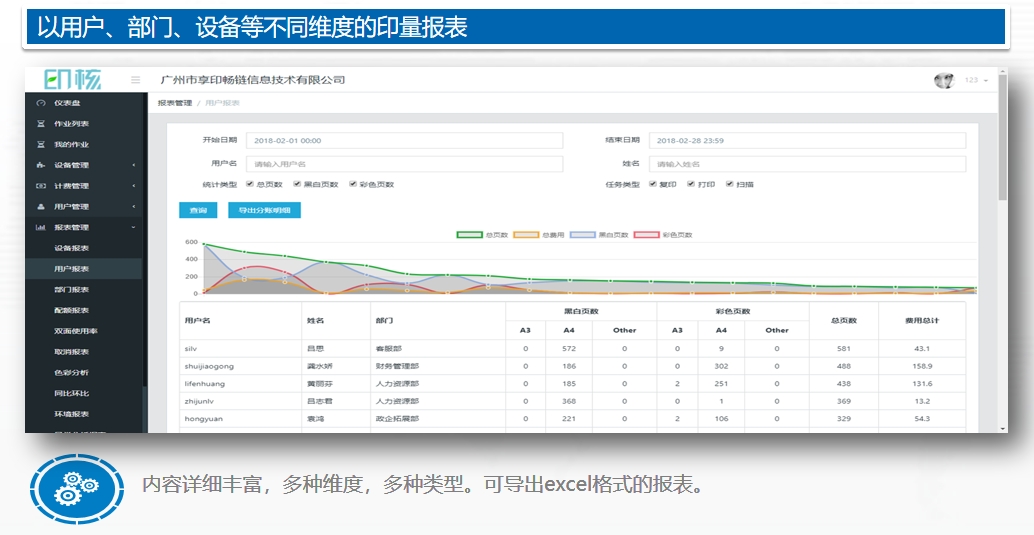The height and width of the screenshot is (535, 1034).
Task: Collapse the 报表管理 menu chevron
Action: pyautogui.click(x=134, y=228)
